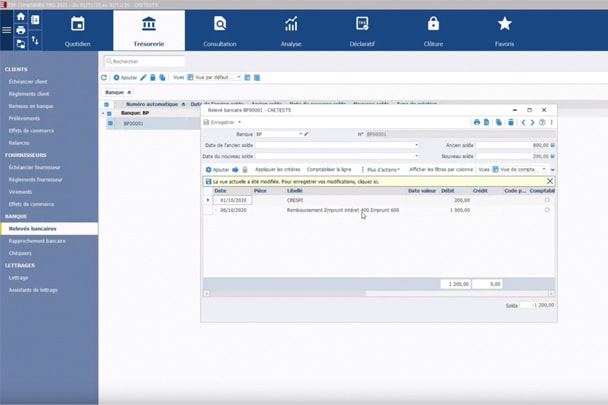Open the Favoris star tab
The image size is (608, 405).
504,28
